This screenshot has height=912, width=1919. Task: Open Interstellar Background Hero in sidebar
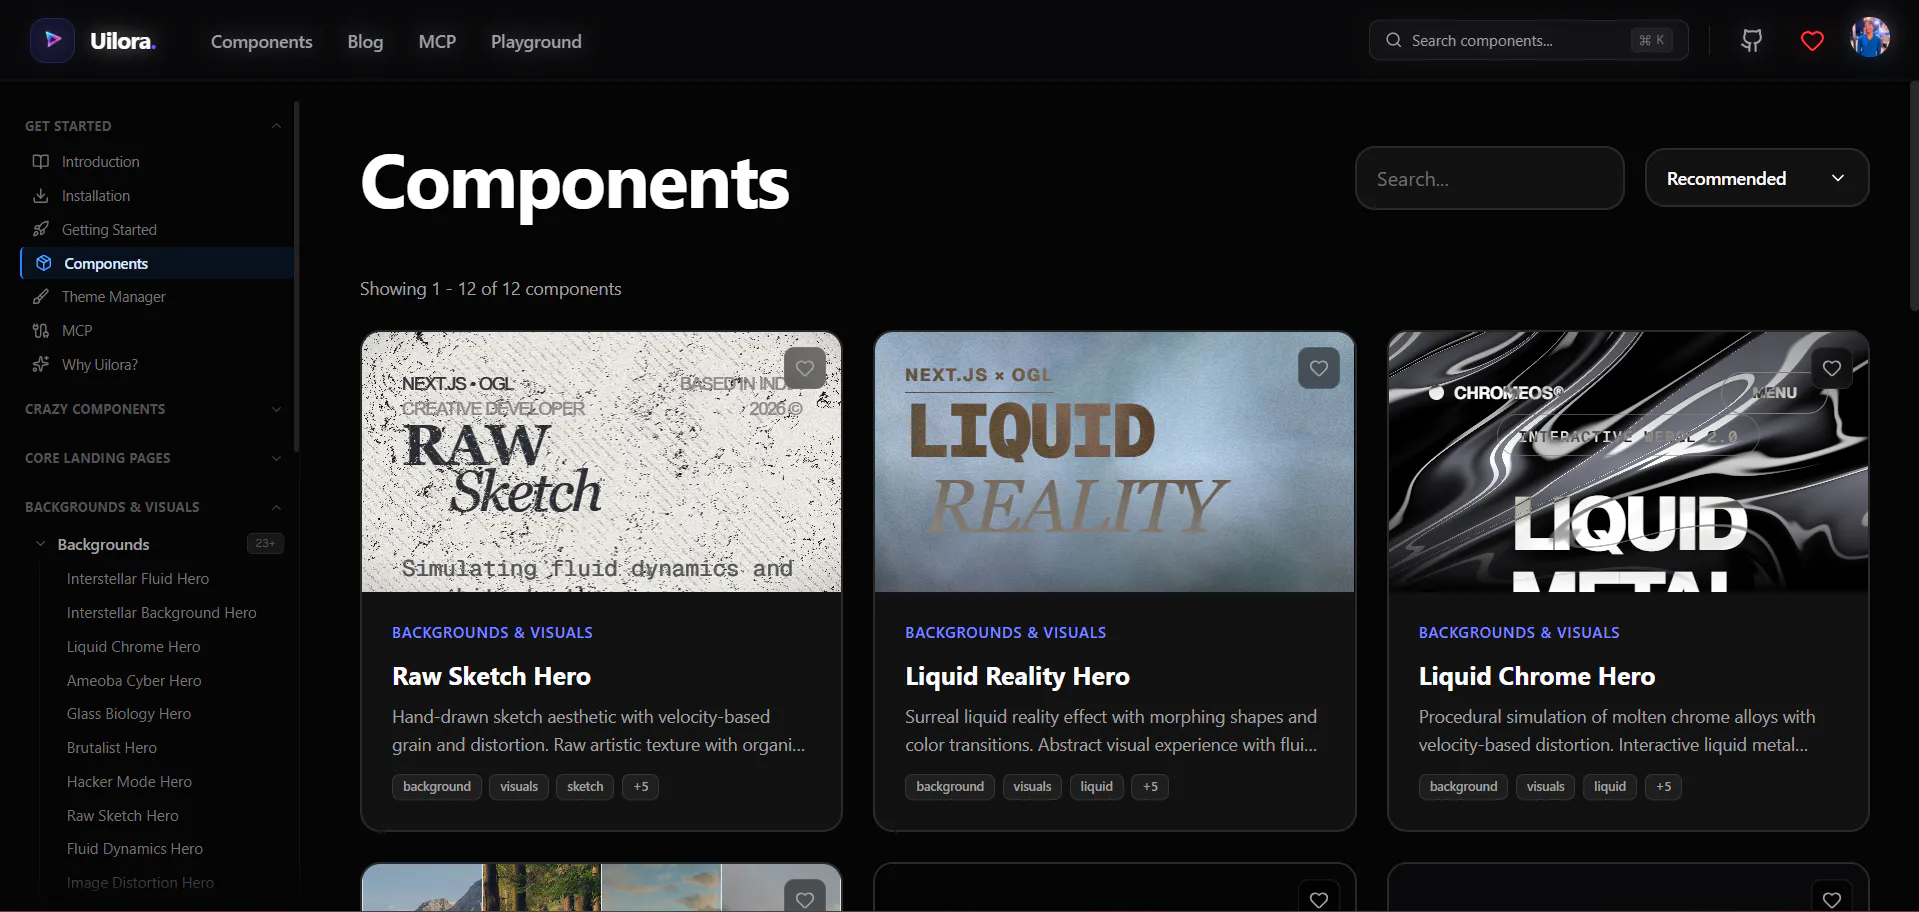[x=162, y=612]
